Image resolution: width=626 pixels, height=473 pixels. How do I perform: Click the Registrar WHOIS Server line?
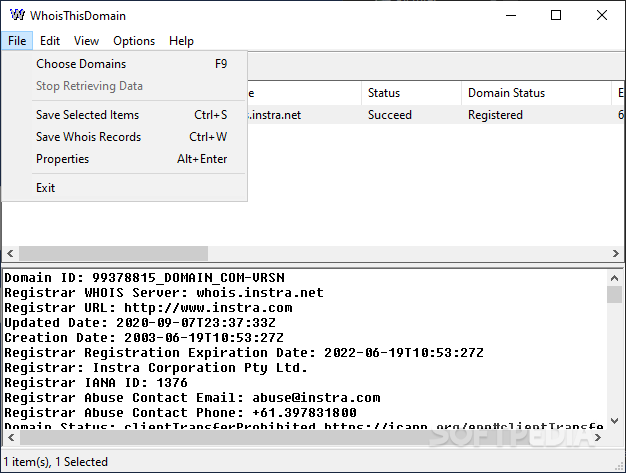point(164,293)
